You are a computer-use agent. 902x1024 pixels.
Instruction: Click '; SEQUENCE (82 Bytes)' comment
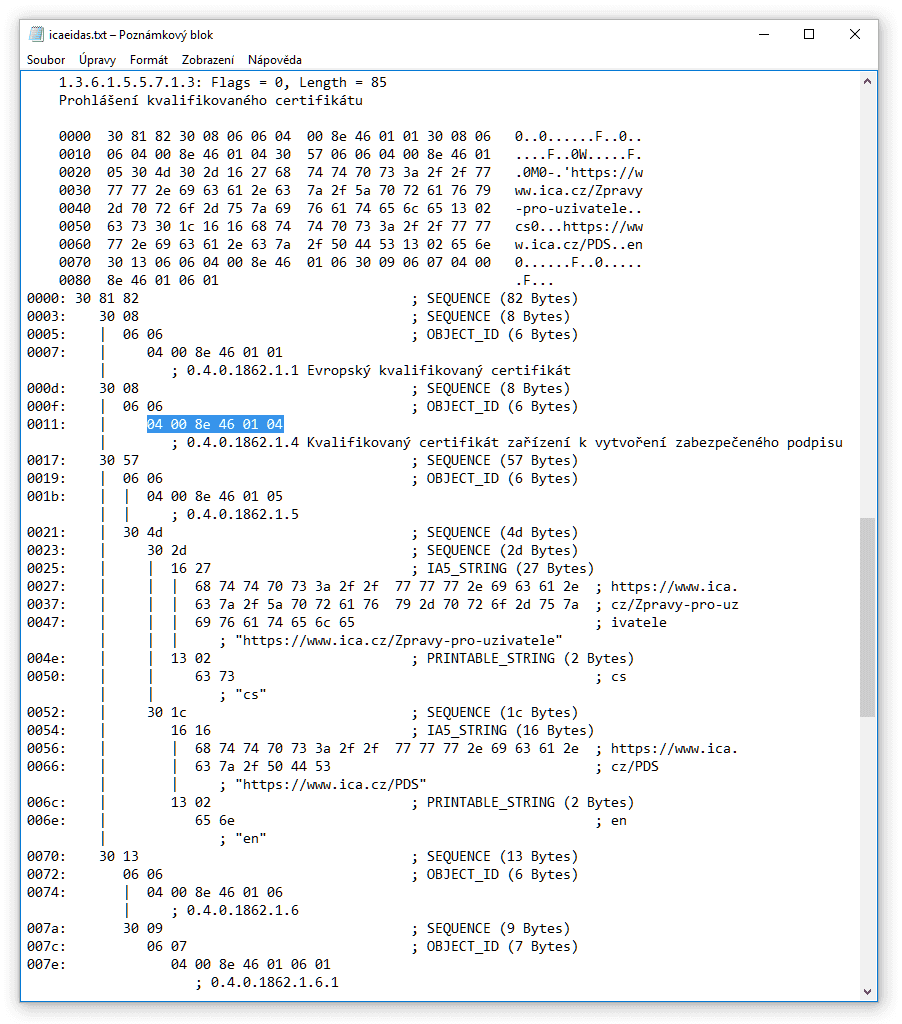coord(495,298)
